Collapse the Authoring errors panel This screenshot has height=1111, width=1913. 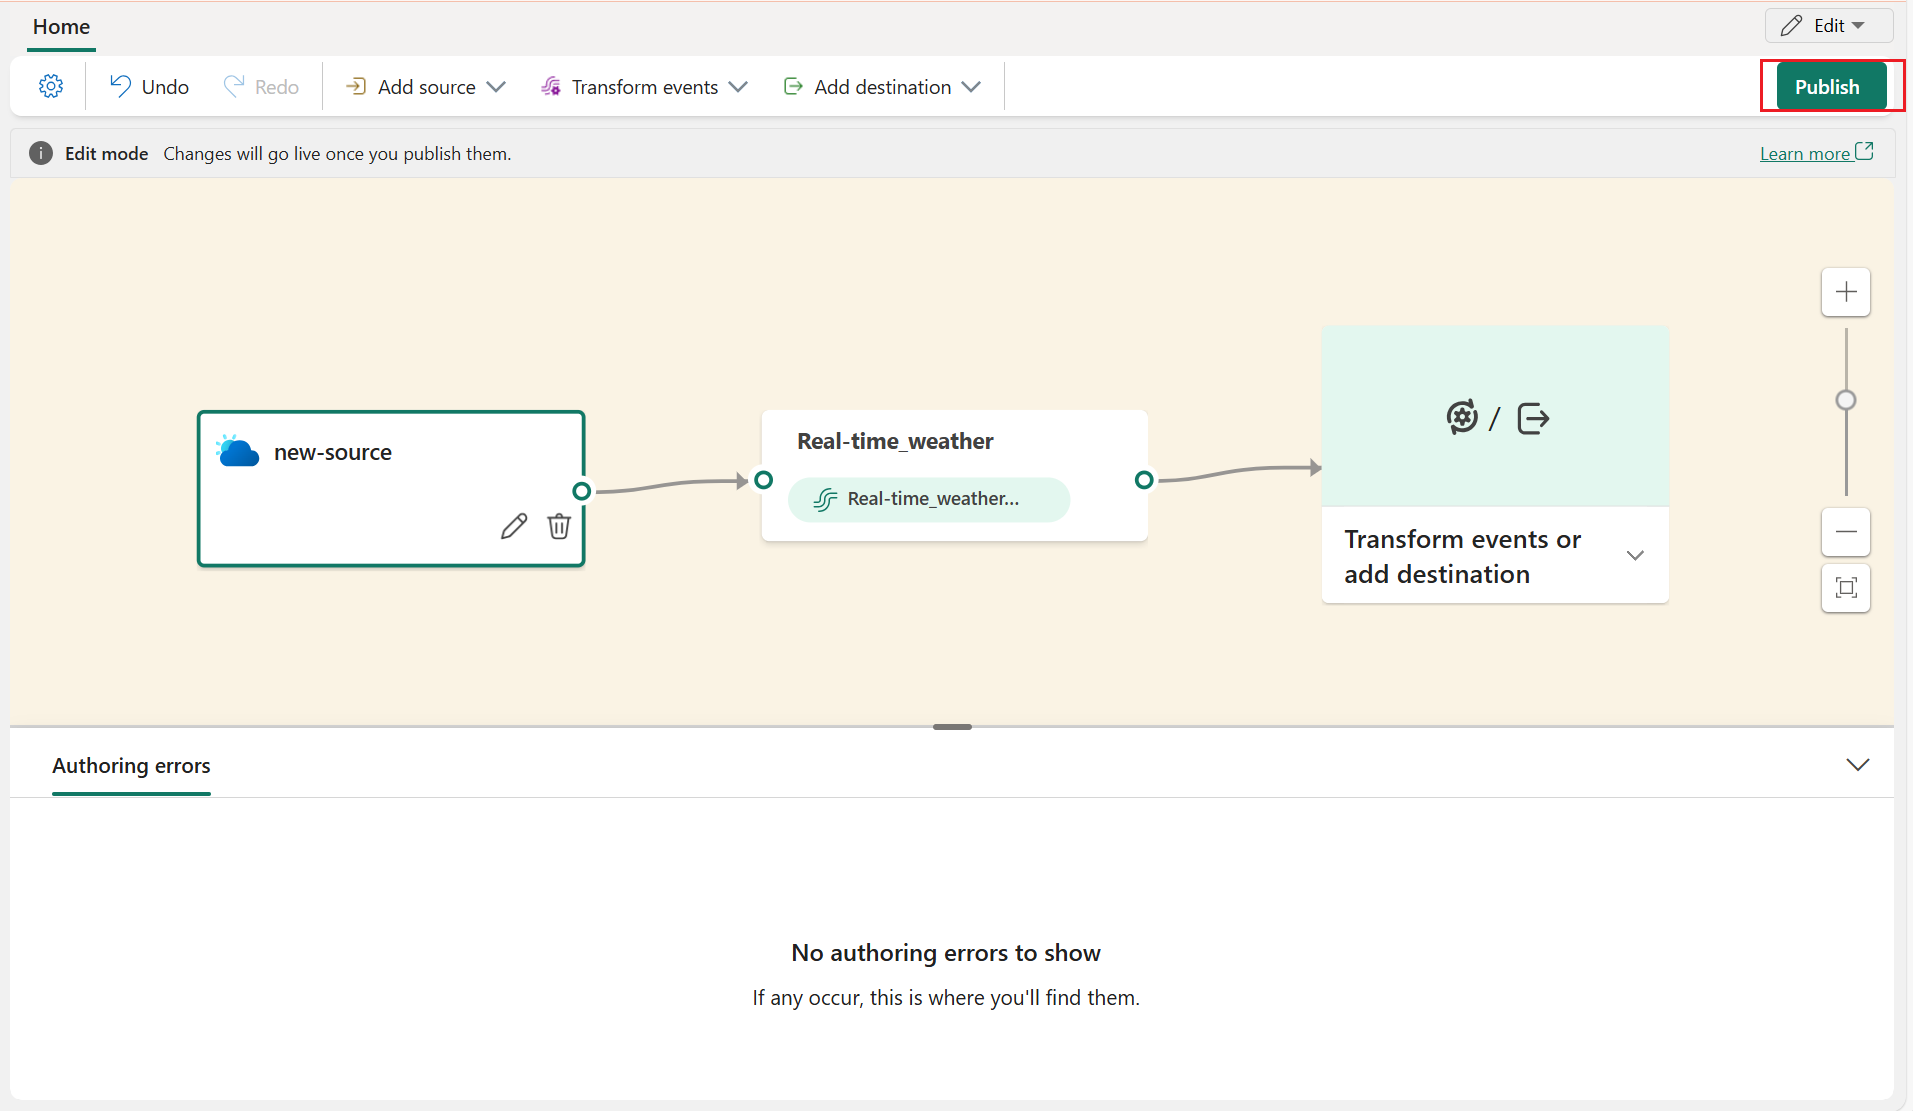click(x=1857, y=765)
